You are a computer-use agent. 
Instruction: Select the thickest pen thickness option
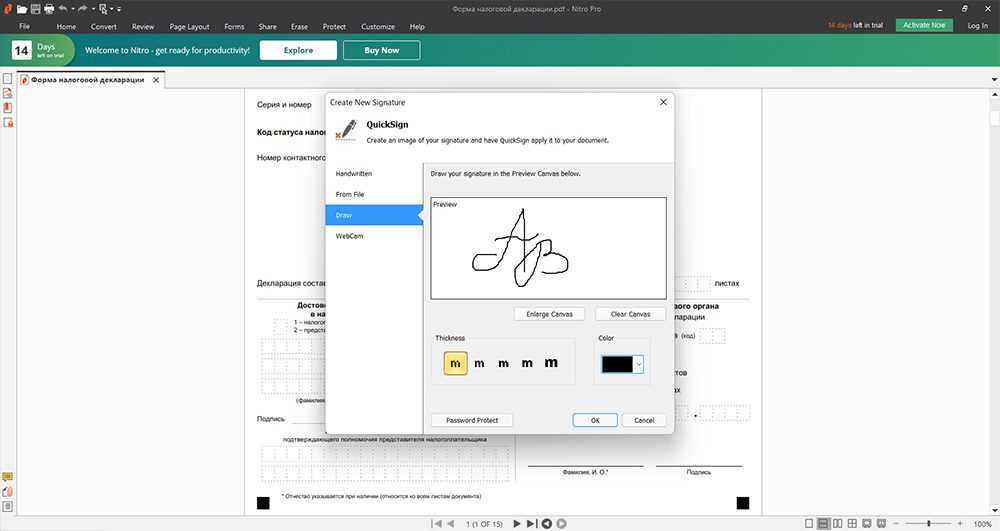551,364
